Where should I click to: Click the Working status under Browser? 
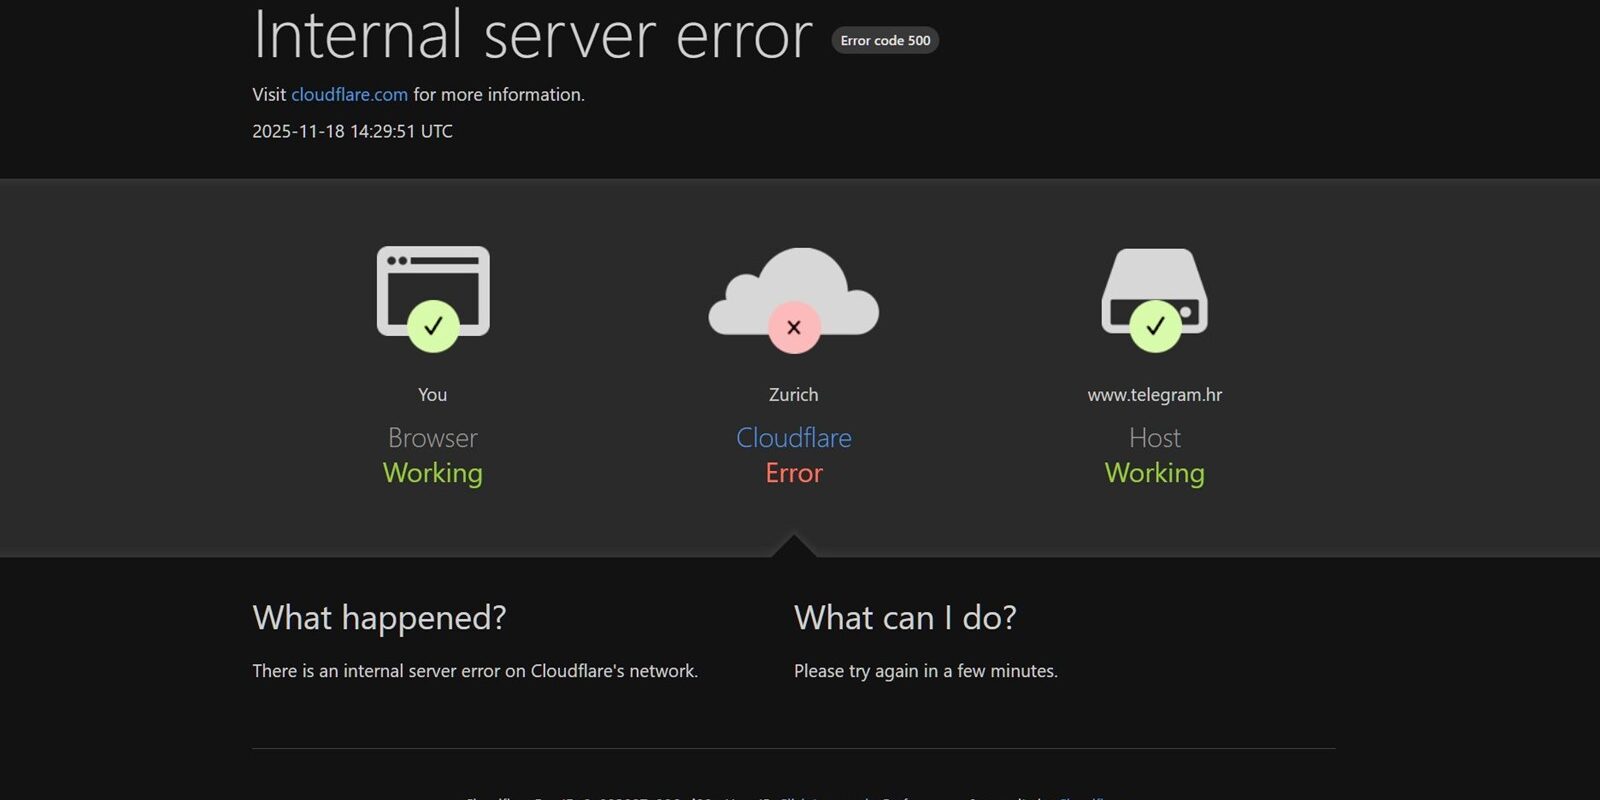click(x=433, y=473)
